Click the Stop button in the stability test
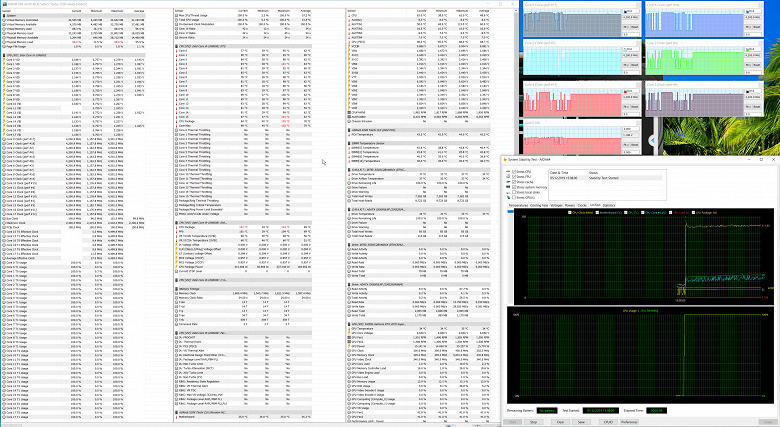This screenshot has width=780, height=427. click(534, 422)
